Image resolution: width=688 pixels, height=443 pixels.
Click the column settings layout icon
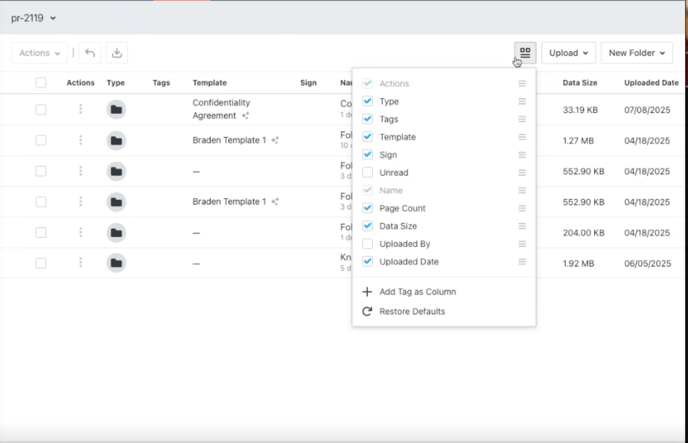coord(524,53)
